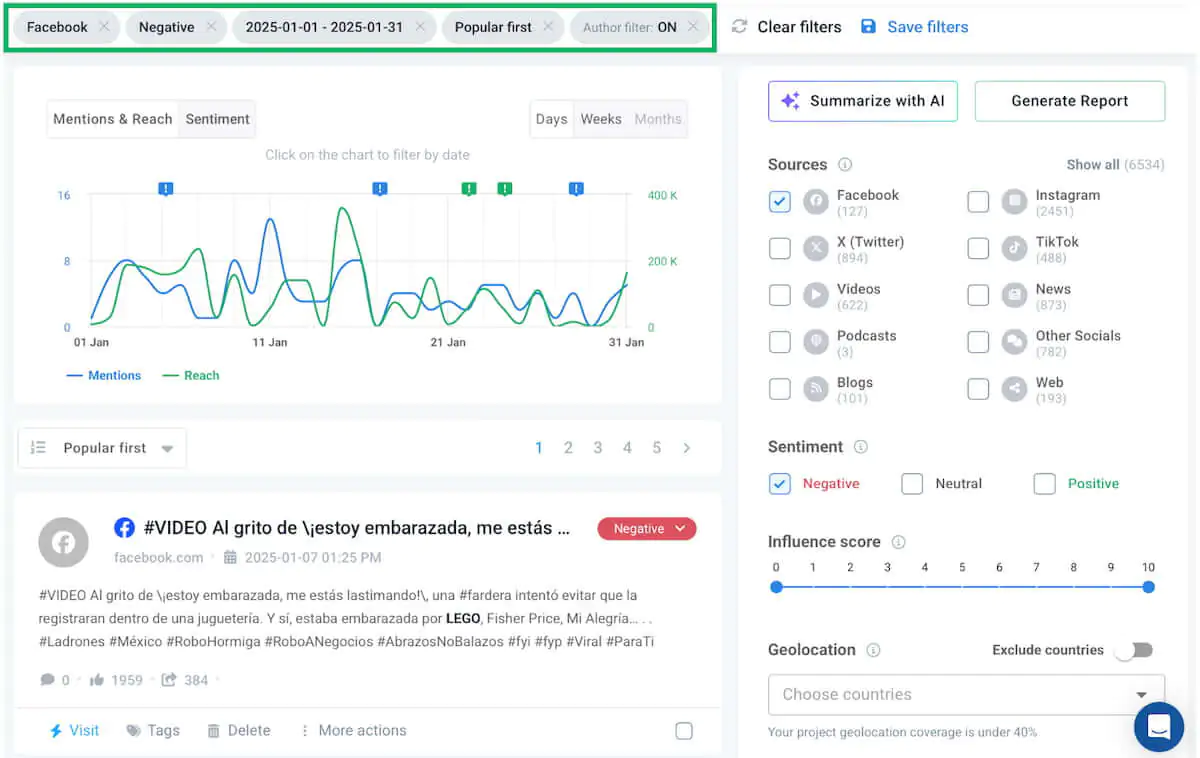Open the chat support bubble icon
The image size is (1200, 758).
1159,727
